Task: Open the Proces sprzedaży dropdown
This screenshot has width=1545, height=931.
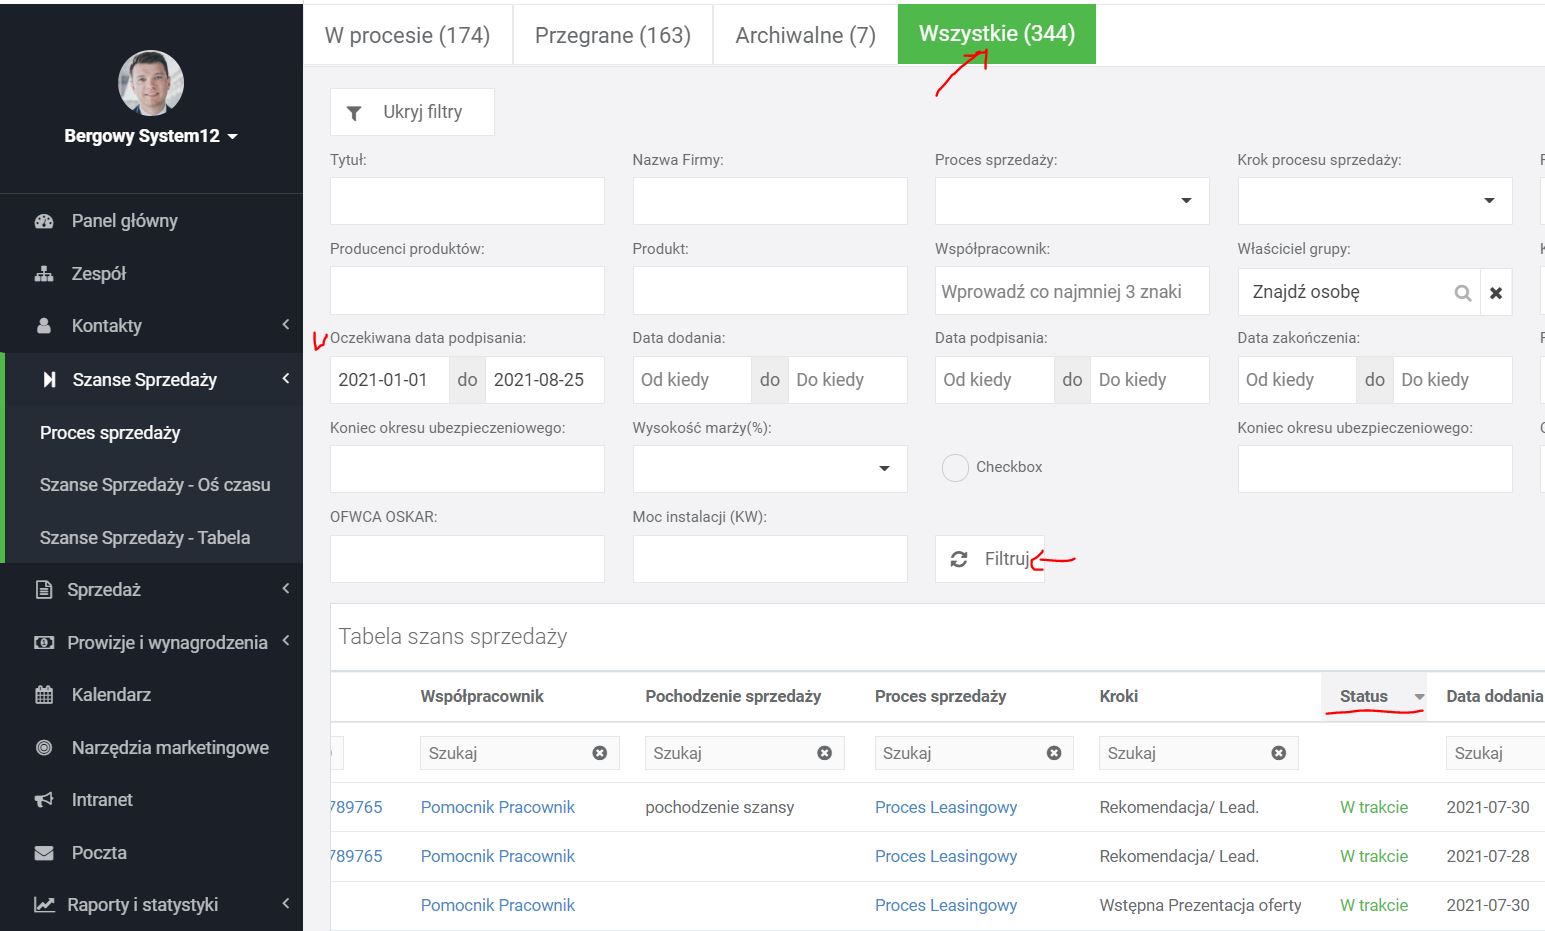Action: tap(1071, 201)
